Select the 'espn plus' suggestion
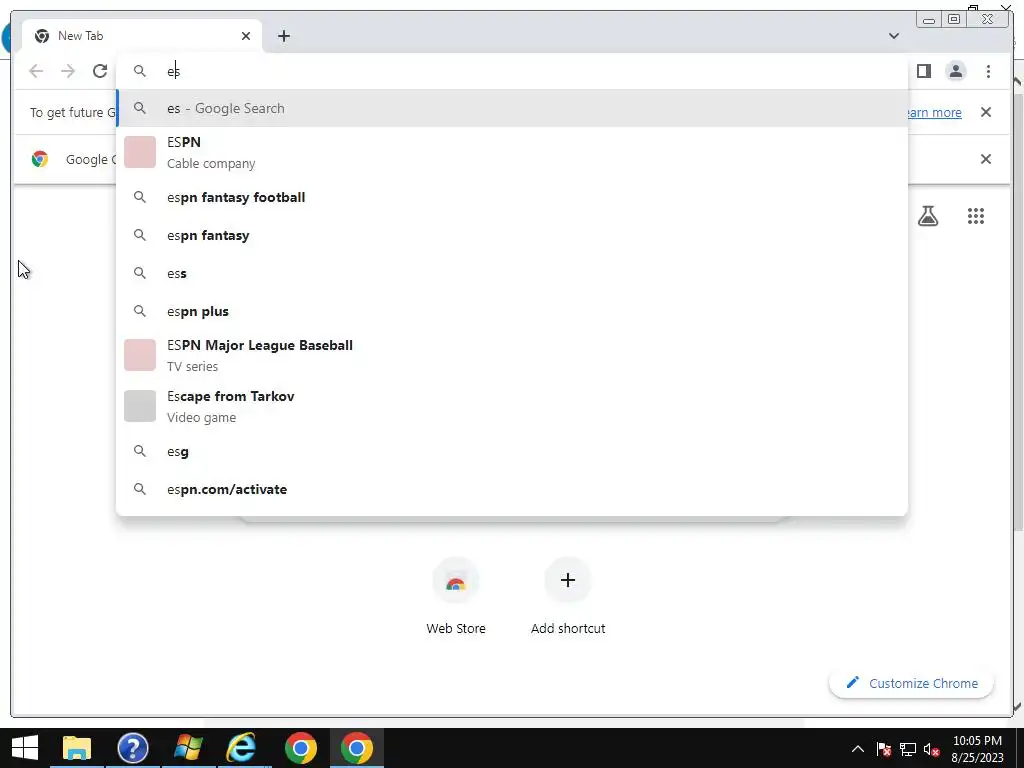 (x=512, y=312)
